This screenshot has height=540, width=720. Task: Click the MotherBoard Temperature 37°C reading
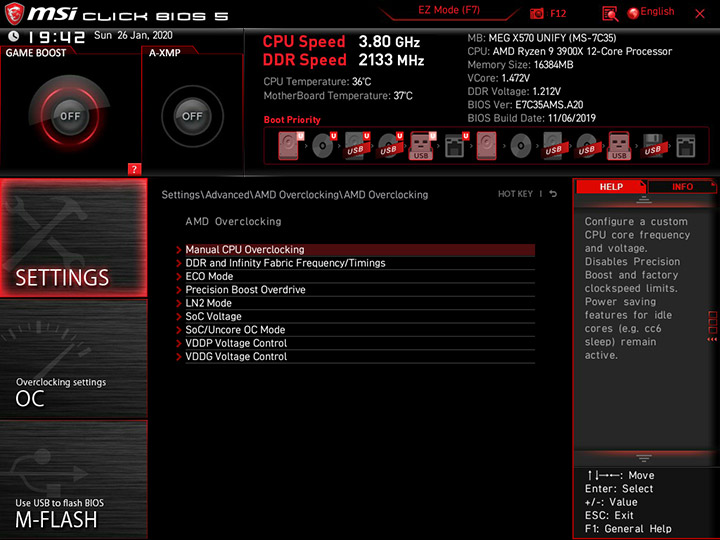click(x=338, y=96)
